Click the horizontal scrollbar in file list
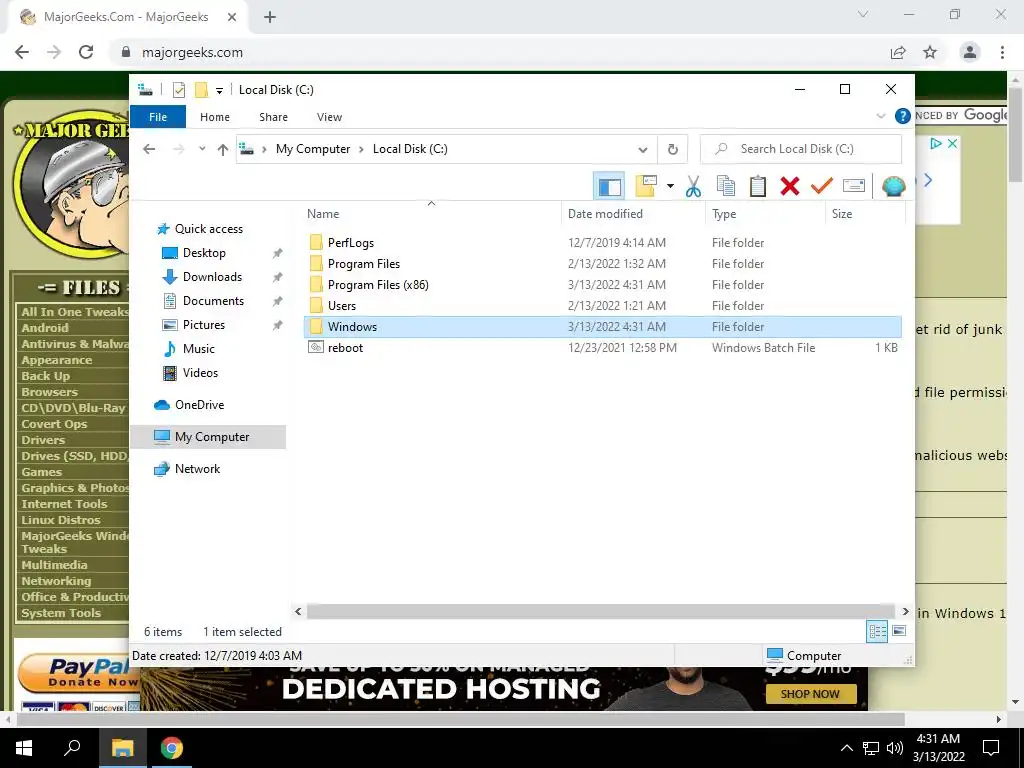Image resolution: width=1024 pixels, height=768 pixels. 600,612
